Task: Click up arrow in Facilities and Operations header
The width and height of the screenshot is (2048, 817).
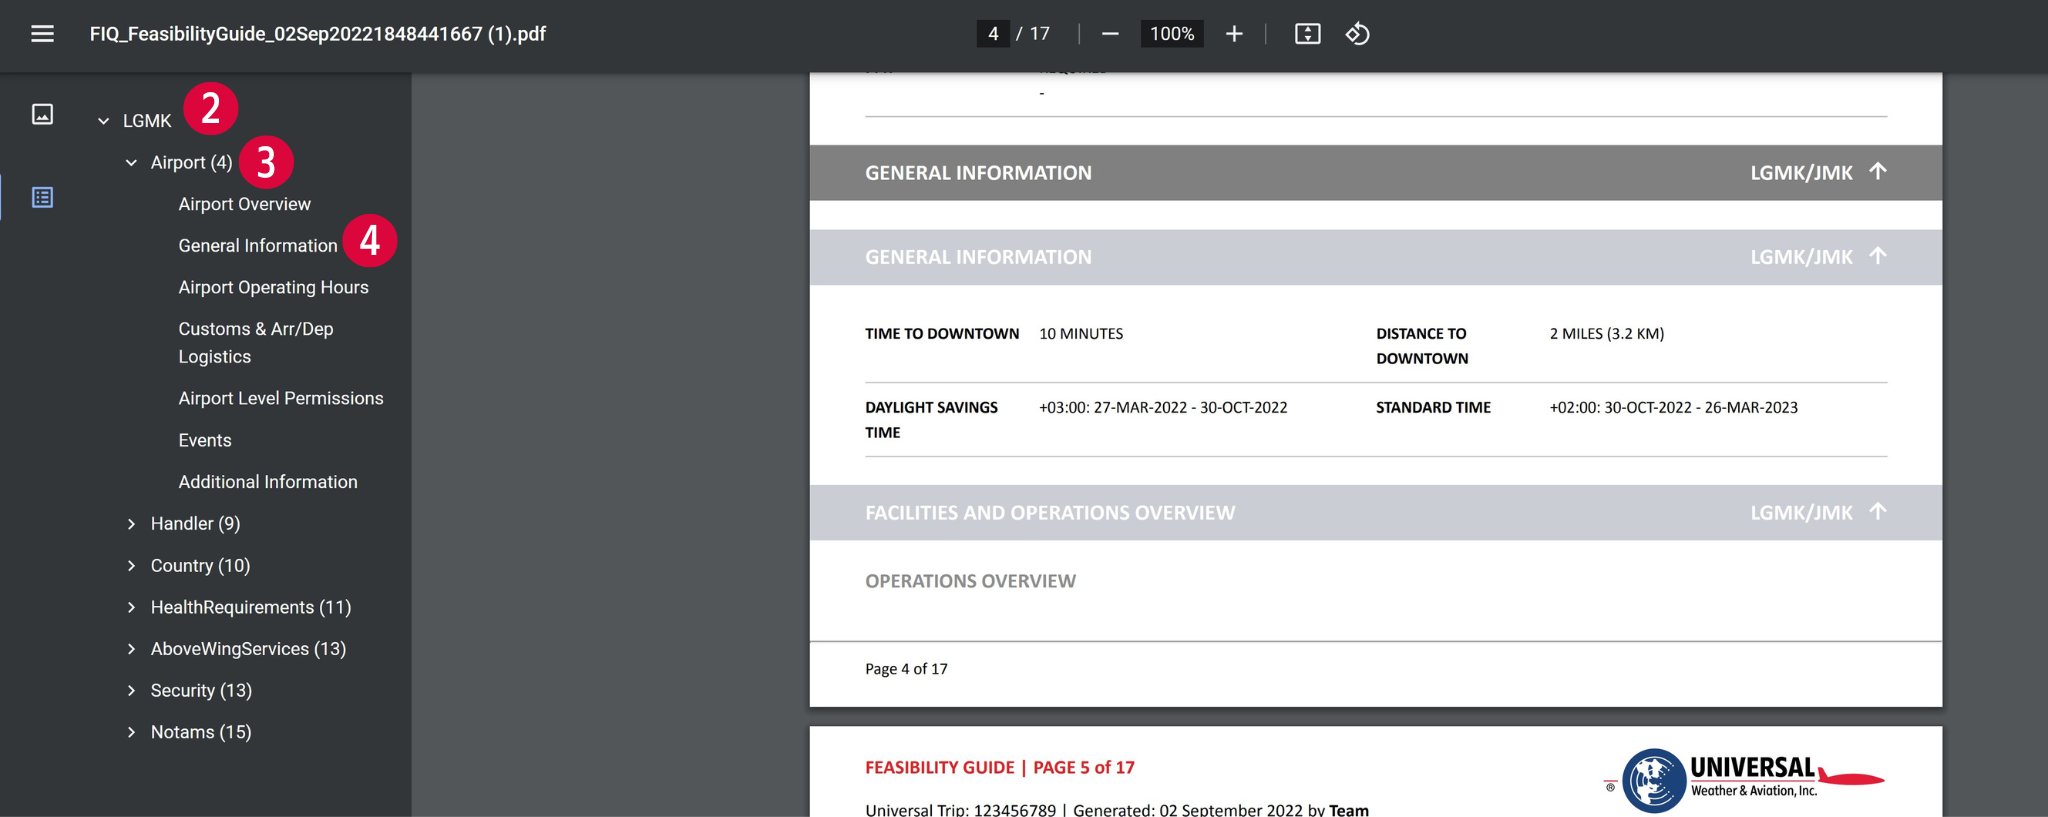Action: (1878, 511)
